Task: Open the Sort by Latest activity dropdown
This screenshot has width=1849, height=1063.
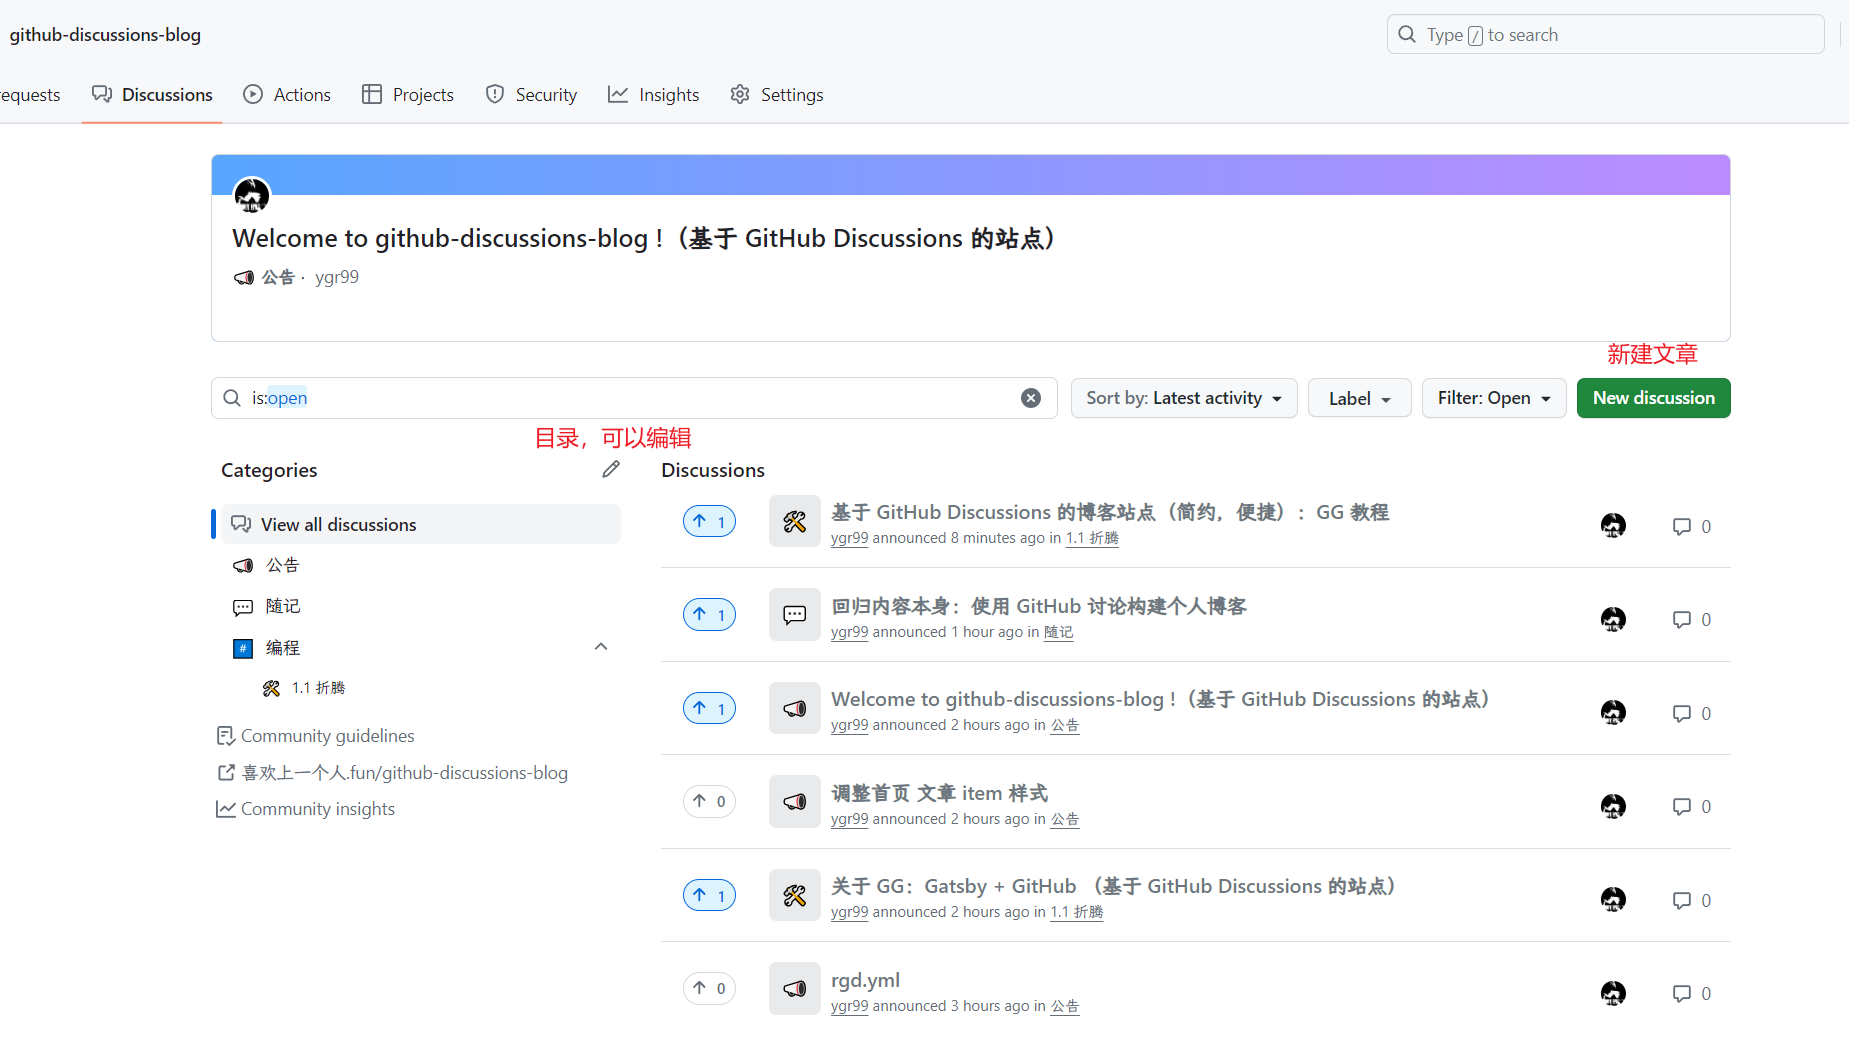Action: point(1184,398)
